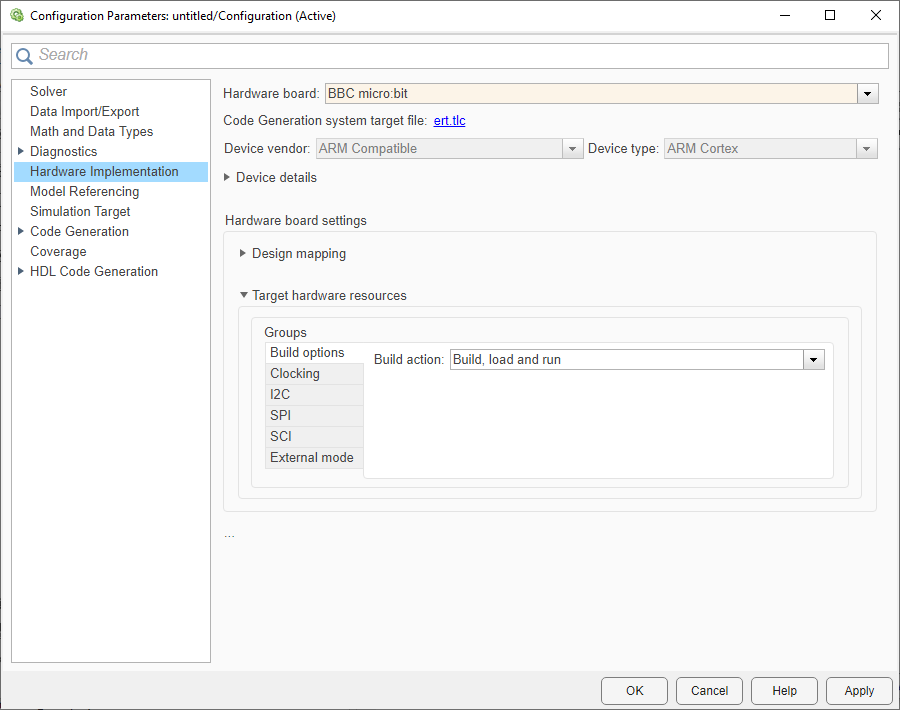The width and height of the screenshot is (900, 713).
Task: Focus the Search input field
Action: pyautogui.click(x=460, y=56)
